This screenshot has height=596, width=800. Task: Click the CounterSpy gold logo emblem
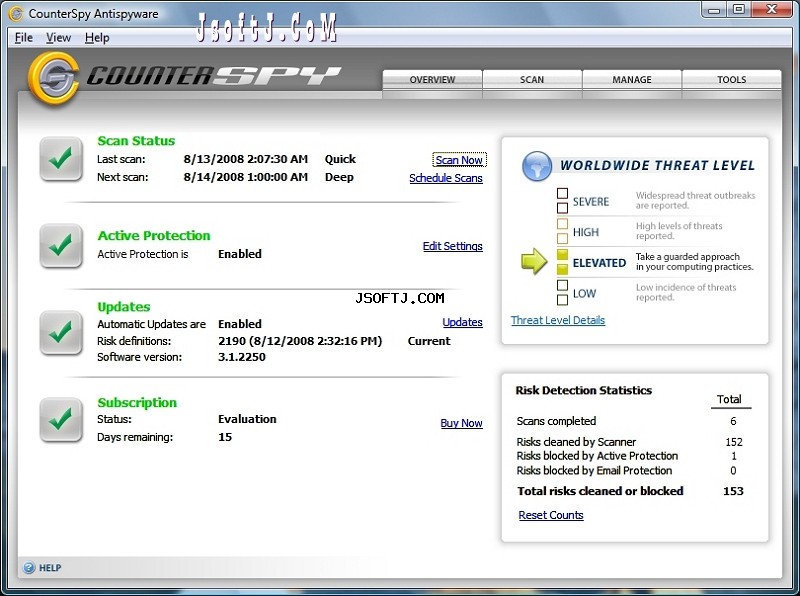[54, 78]
